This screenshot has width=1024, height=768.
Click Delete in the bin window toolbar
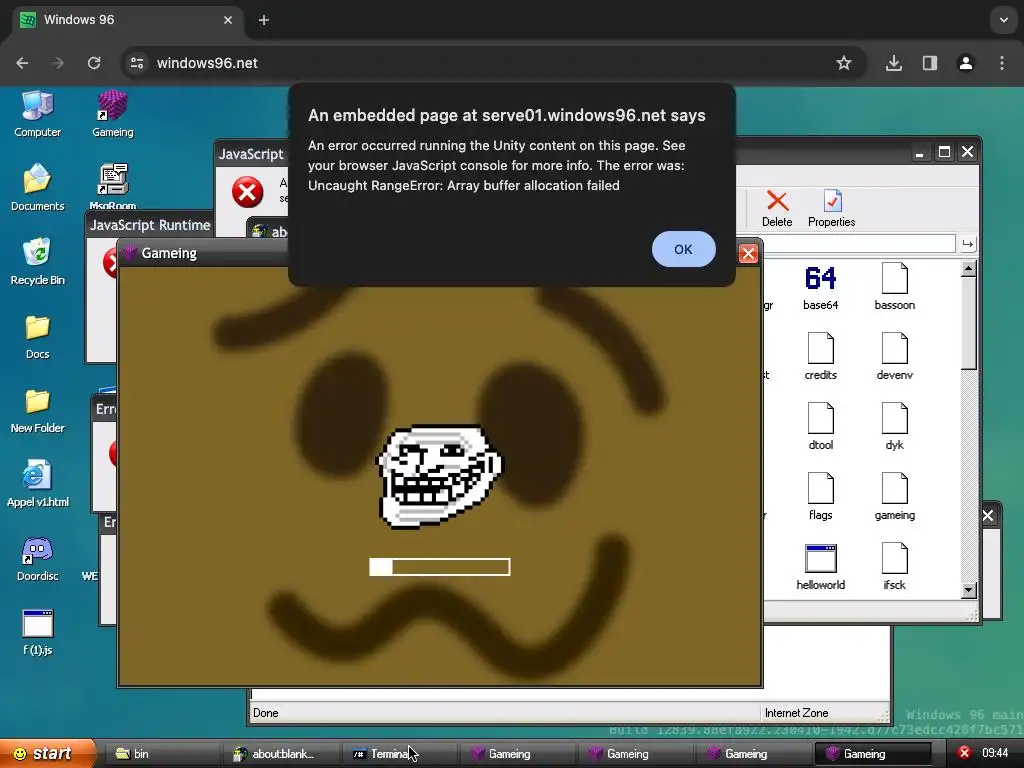776,209
